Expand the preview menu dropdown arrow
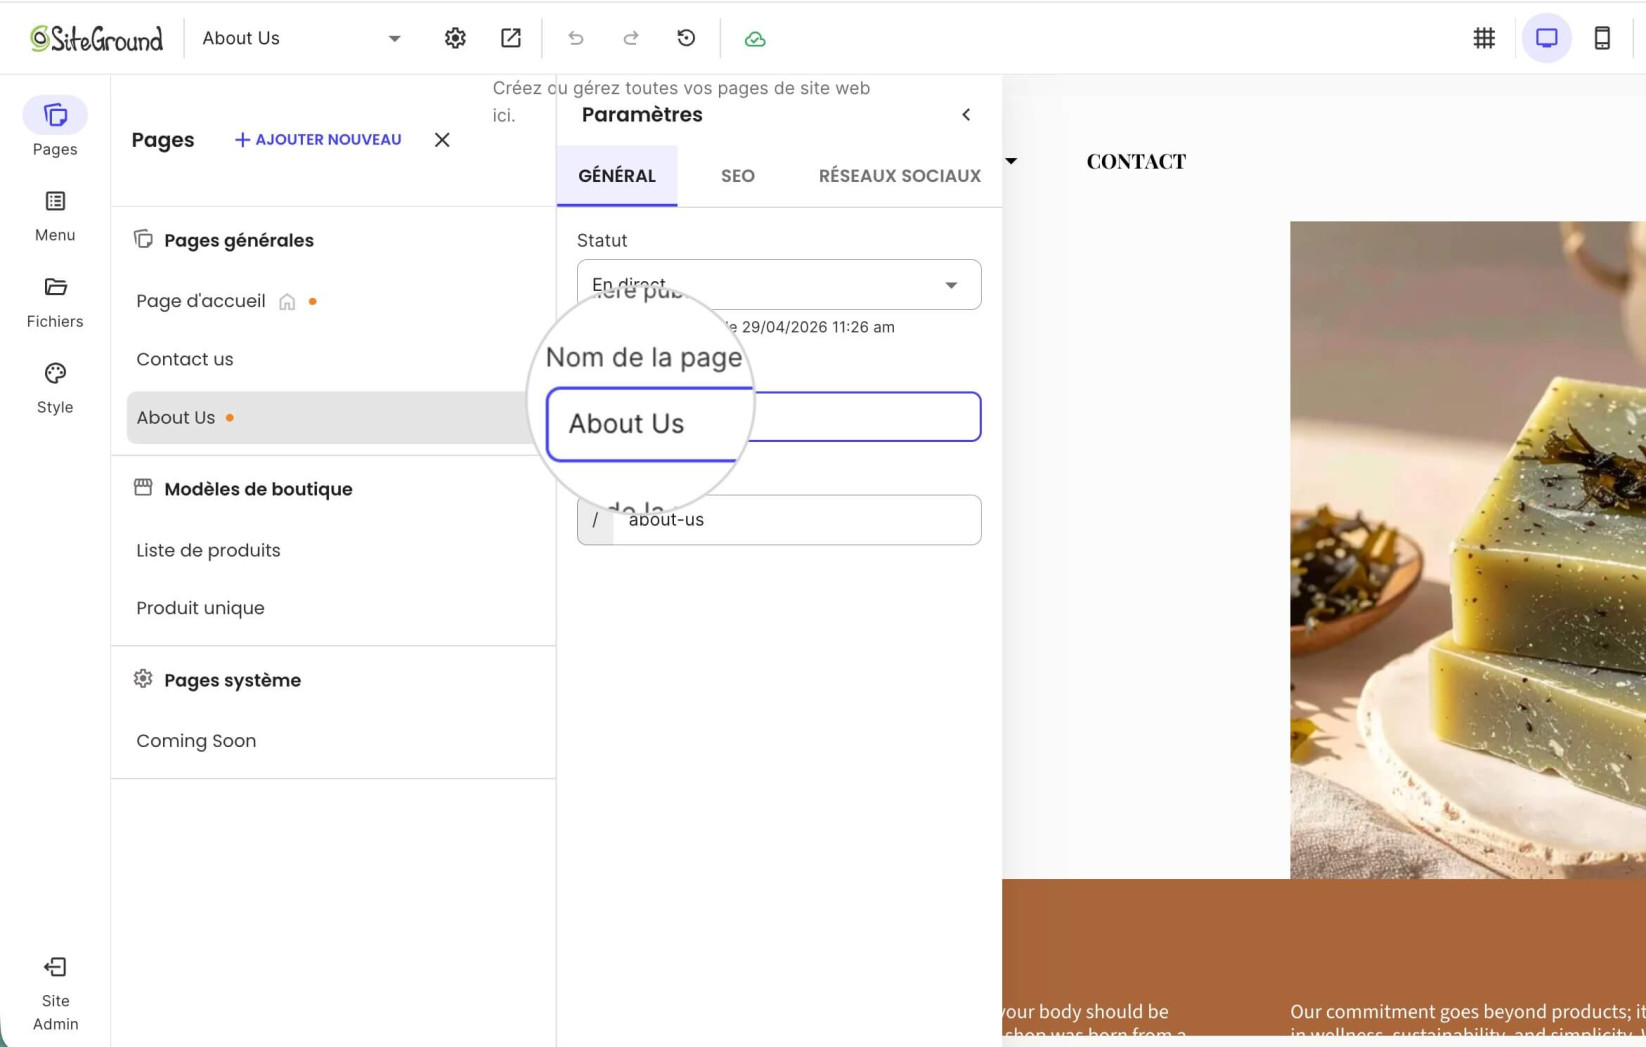Viewport: 1646px width, 1047px height. tap(1011, 161)
